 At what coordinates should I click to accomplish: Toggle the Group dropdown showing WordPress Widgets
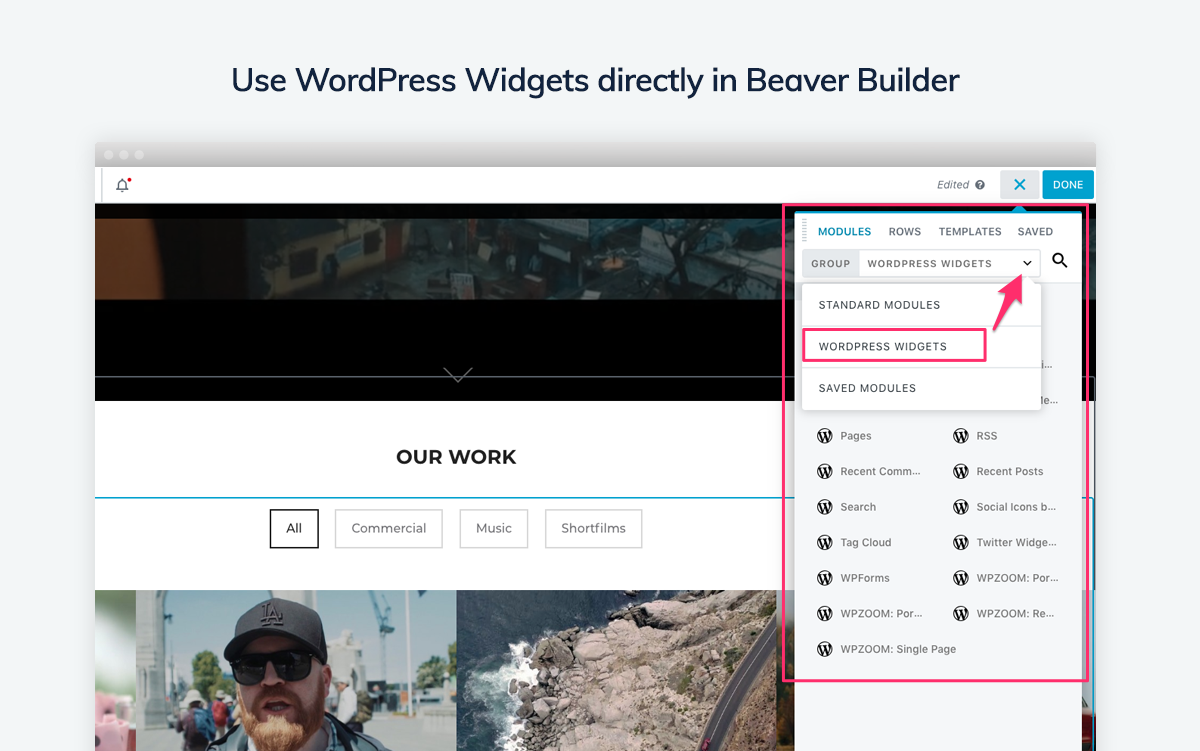click(x=921, y=263)
